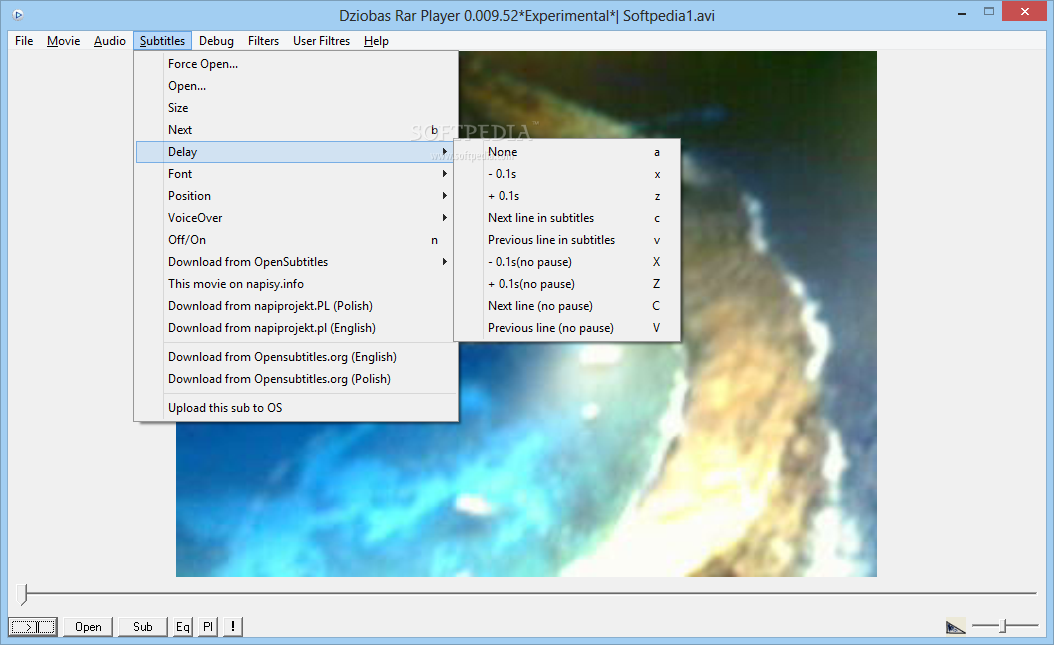The width and height of the screenshot is (1054, 645).
Task: Expand the Position submenu
Action: pos(296,196)
